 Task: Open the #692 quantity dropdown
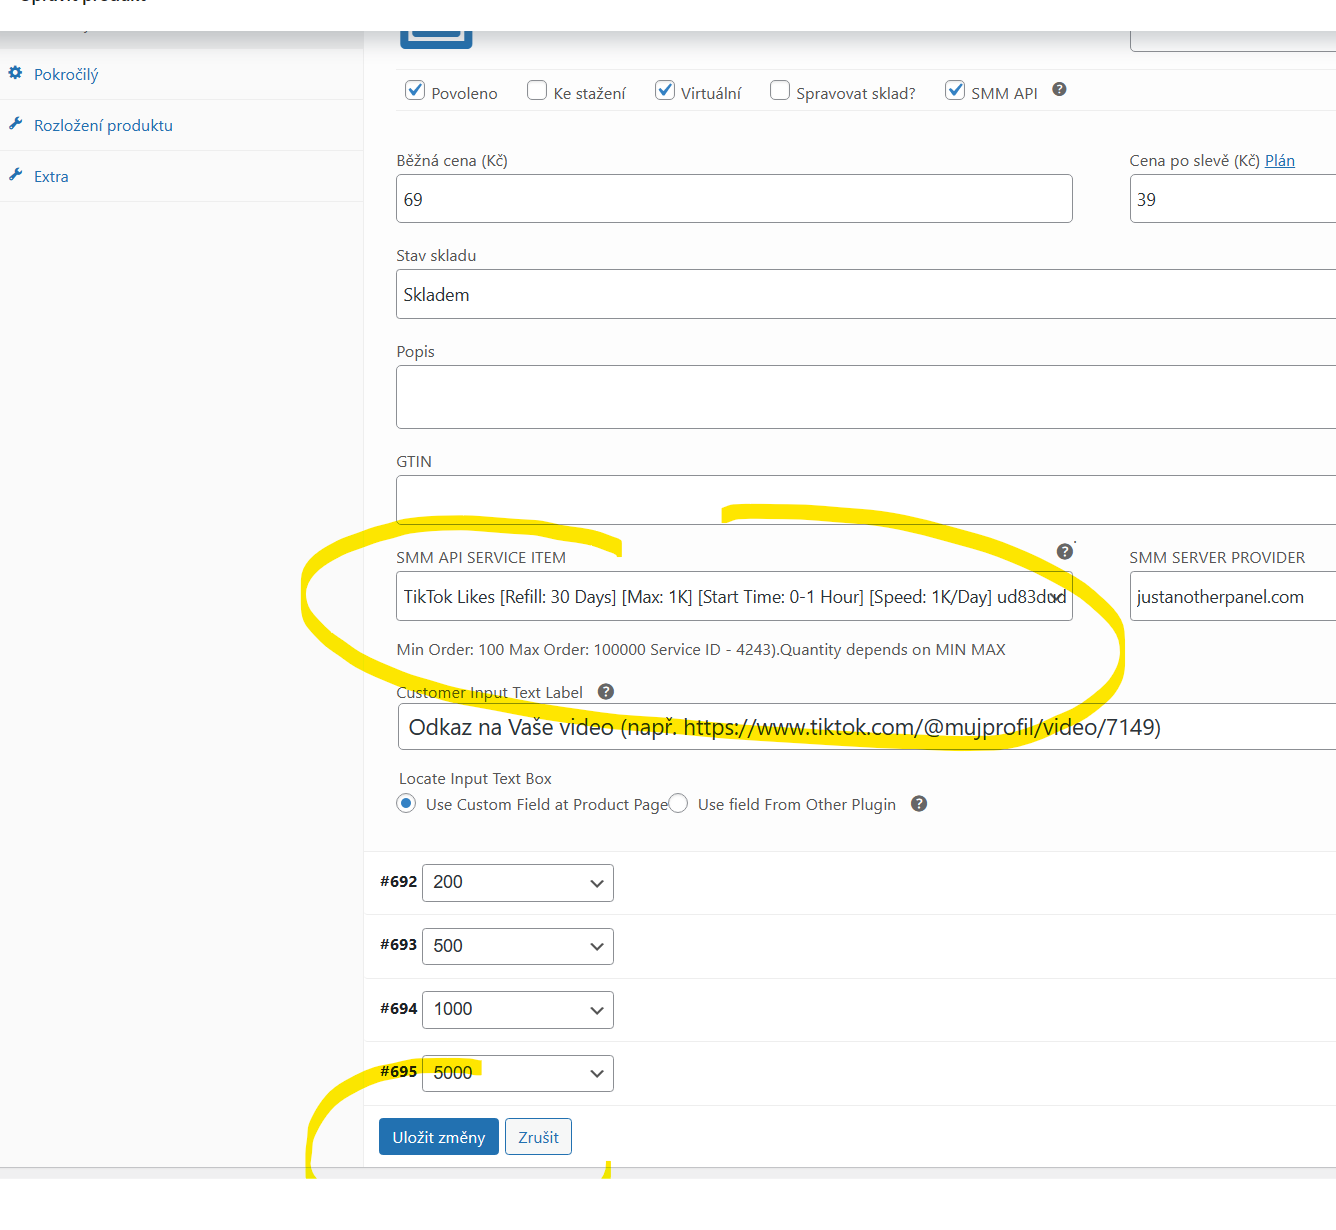[518, 883]
